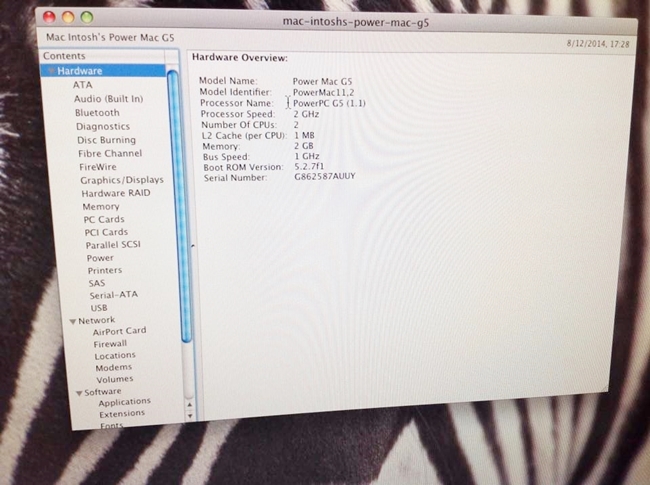Select ATA in the contents list
This screenshot has height=485, width=650.
click(x=82, y=85)
